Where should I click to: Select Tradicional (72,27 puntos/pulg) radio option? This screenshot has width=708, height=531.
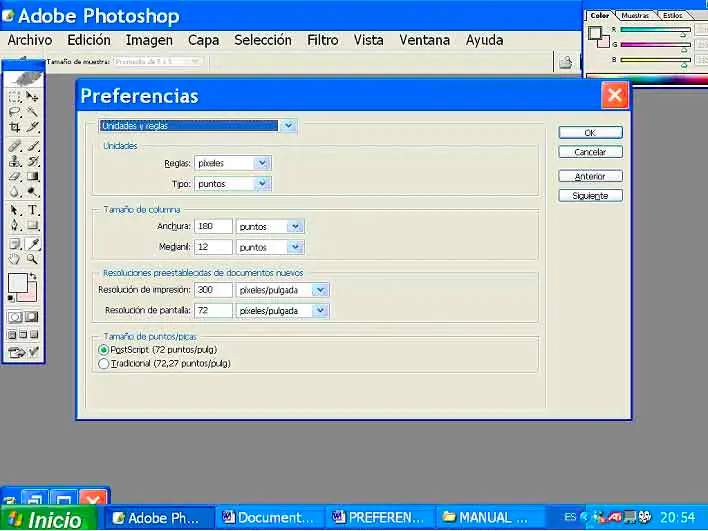tap(103, 363)
